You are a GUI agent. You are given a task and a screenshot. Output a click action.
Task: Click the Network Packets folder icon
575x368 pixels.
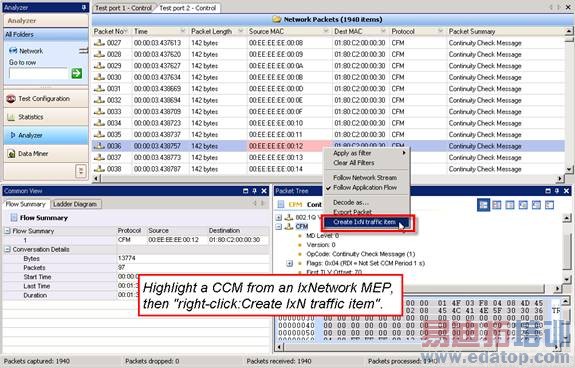[277, 19]
